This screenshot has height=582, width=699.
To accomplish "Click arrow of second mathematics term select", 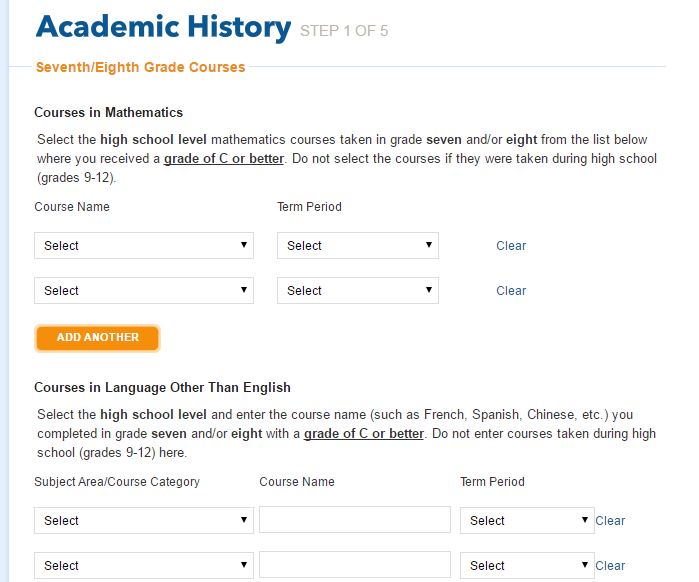I will tap(428, 290).
